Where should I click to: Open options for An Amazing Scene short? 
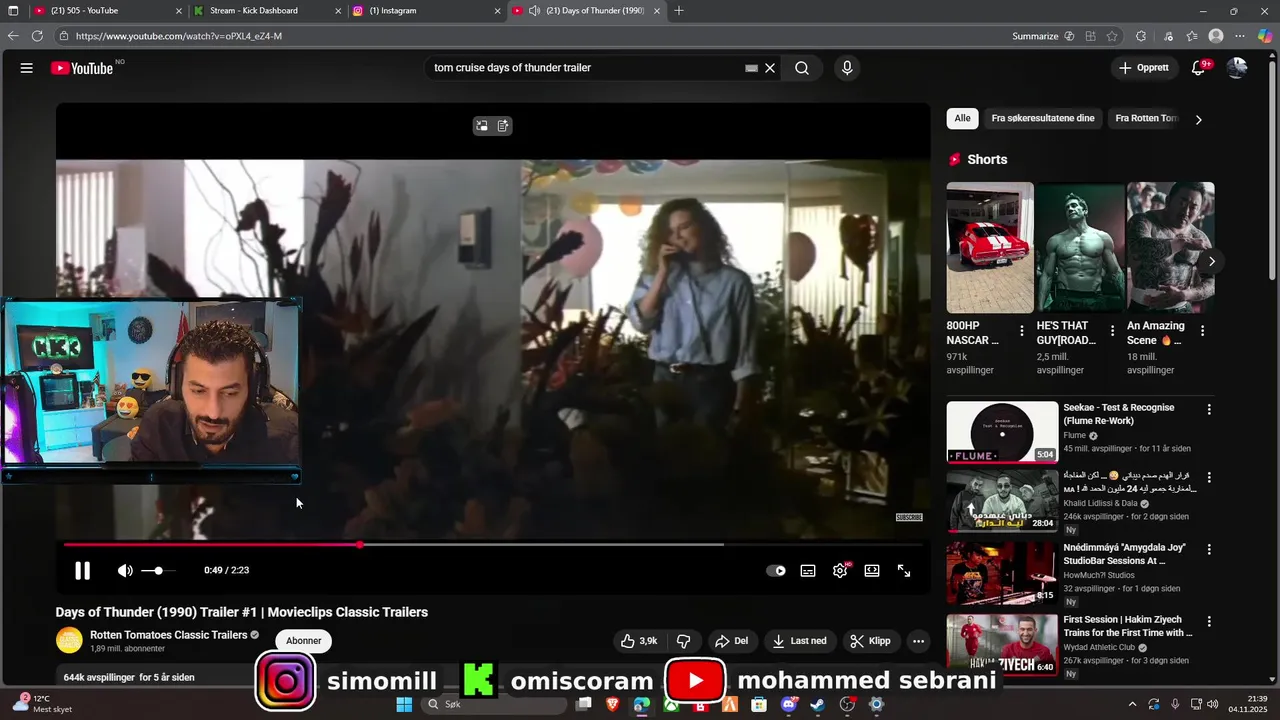point(1202,331)
